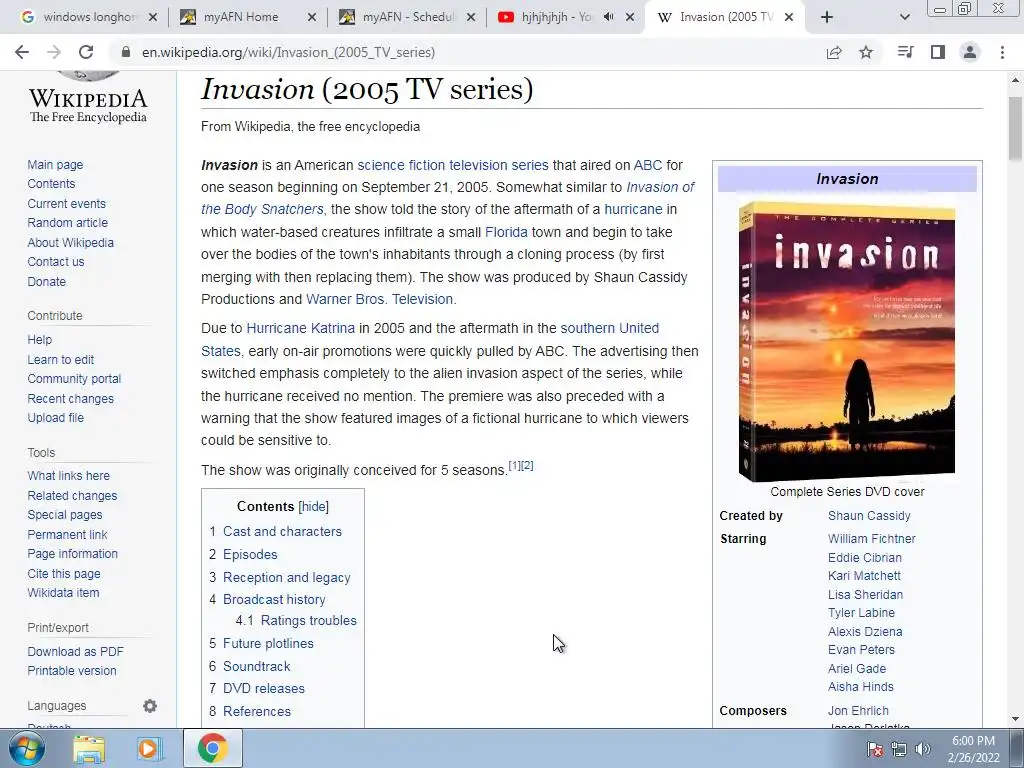This screenshot has width=1024, height=768.
Task: Open Random article link
Action: 67,223
